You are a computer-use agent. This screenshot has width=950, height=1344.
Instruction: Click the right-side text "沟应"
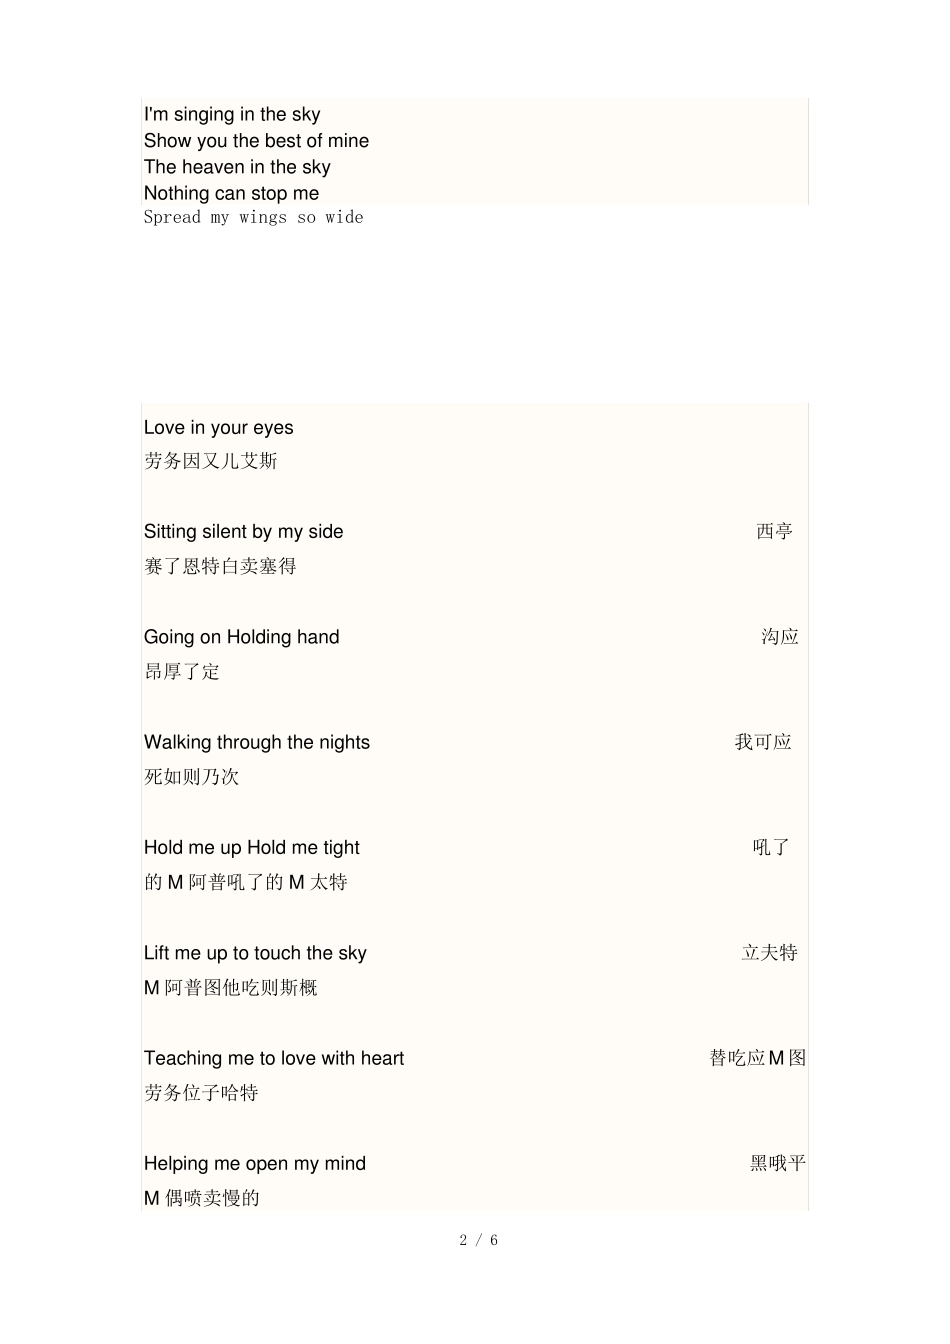tap(779, 637)
